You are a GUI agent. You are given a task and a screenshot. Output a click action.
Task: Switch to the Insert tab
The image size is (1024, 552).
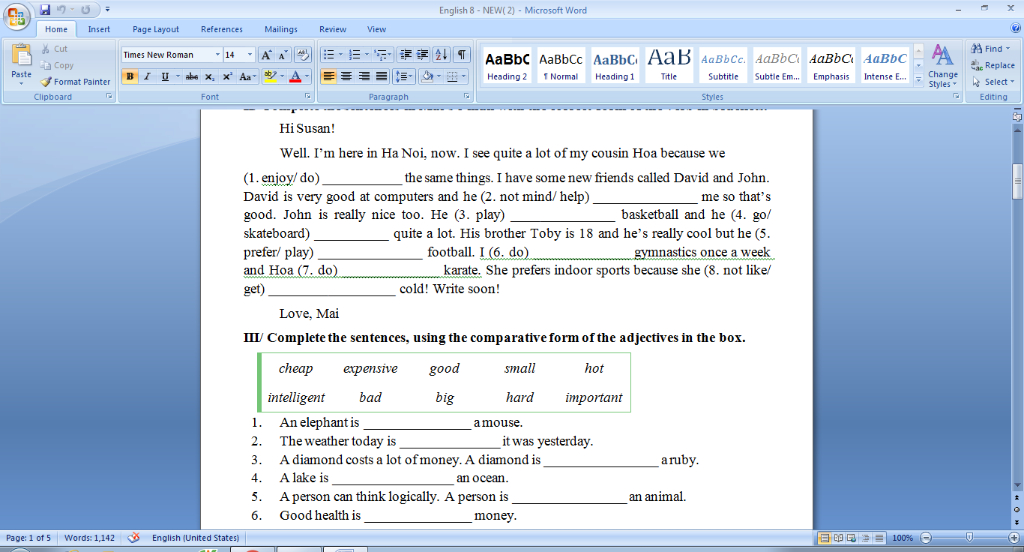[99, 29]
